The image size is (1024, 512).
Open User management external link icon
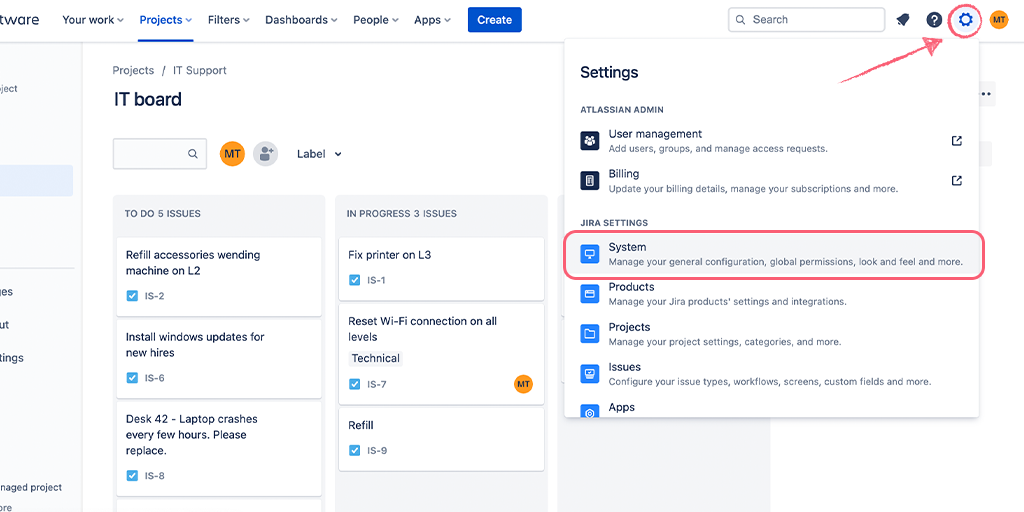[x=957, y=140]
